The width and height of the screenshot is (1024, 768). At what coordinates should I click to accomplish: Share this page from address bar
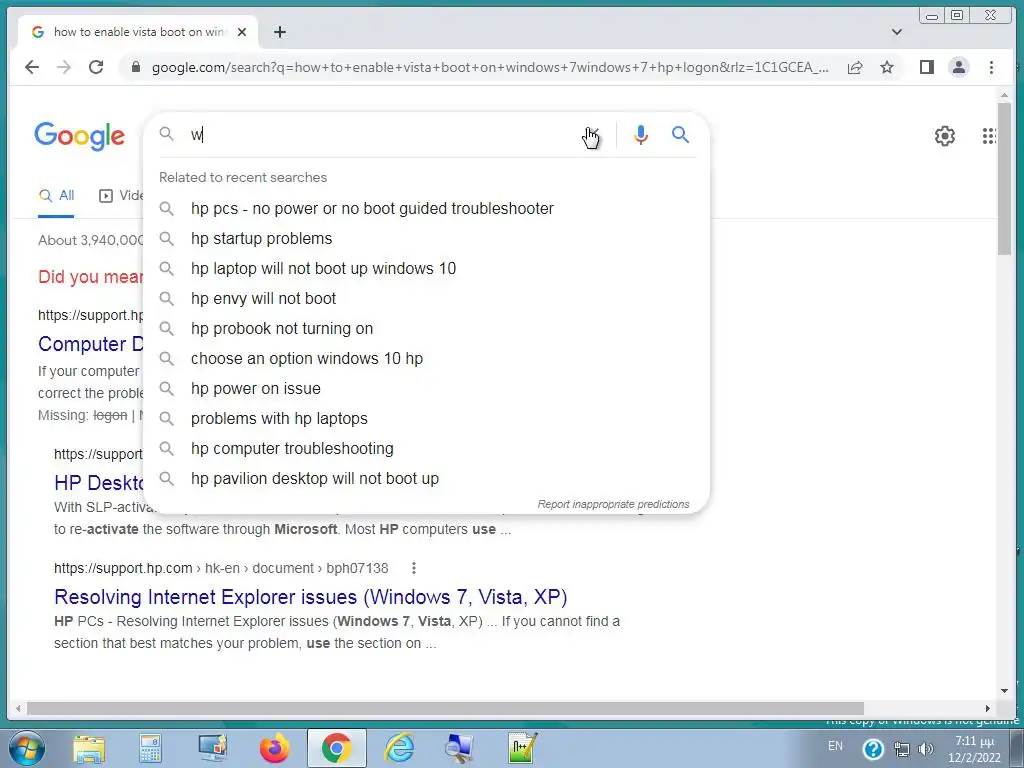[x=855, y=67]
